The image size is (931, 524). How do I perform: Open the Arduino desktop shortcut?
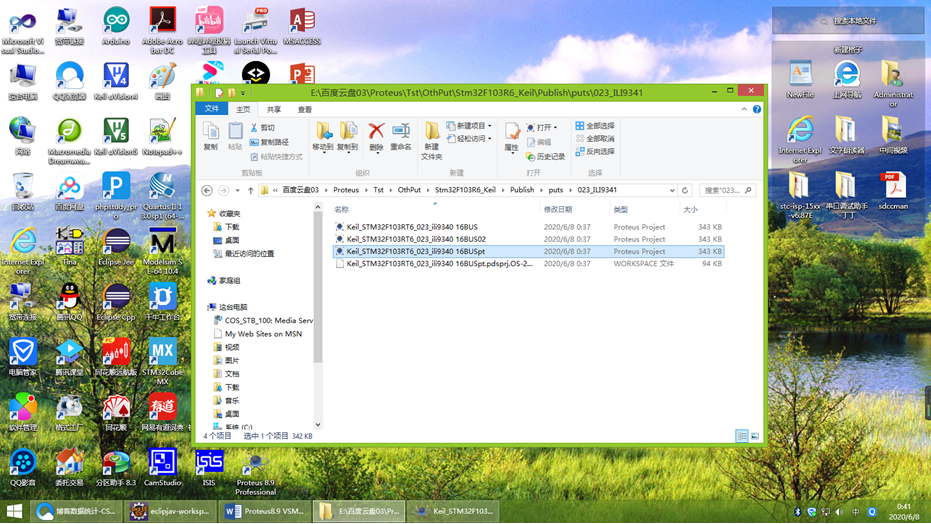116,27
